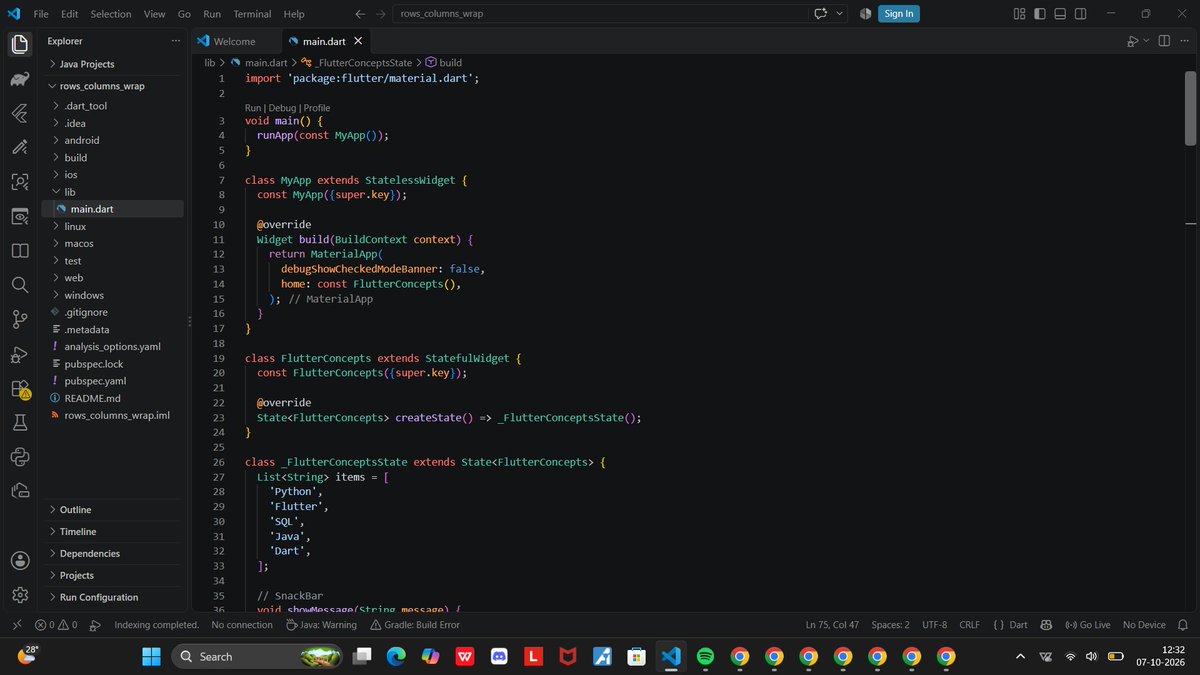
Task: Click the Run or Debug play icon in editor
Action: [x=1131, y=41]
